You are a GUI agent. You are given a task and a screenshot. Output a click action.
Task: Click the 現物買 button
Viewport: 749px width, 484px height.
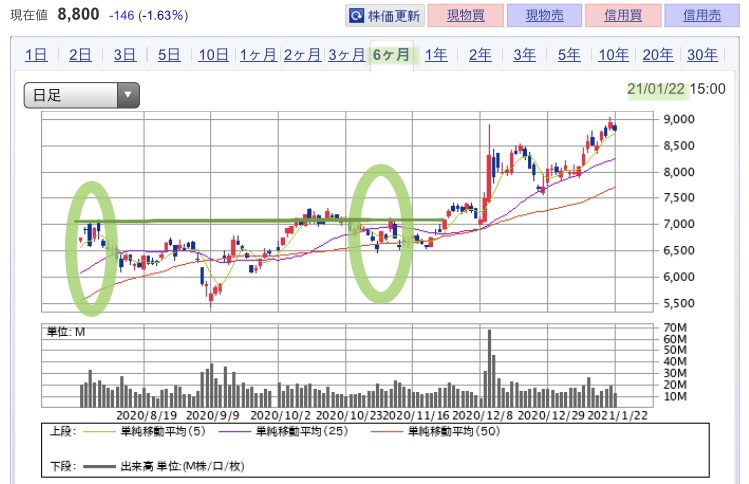[466, 15]
